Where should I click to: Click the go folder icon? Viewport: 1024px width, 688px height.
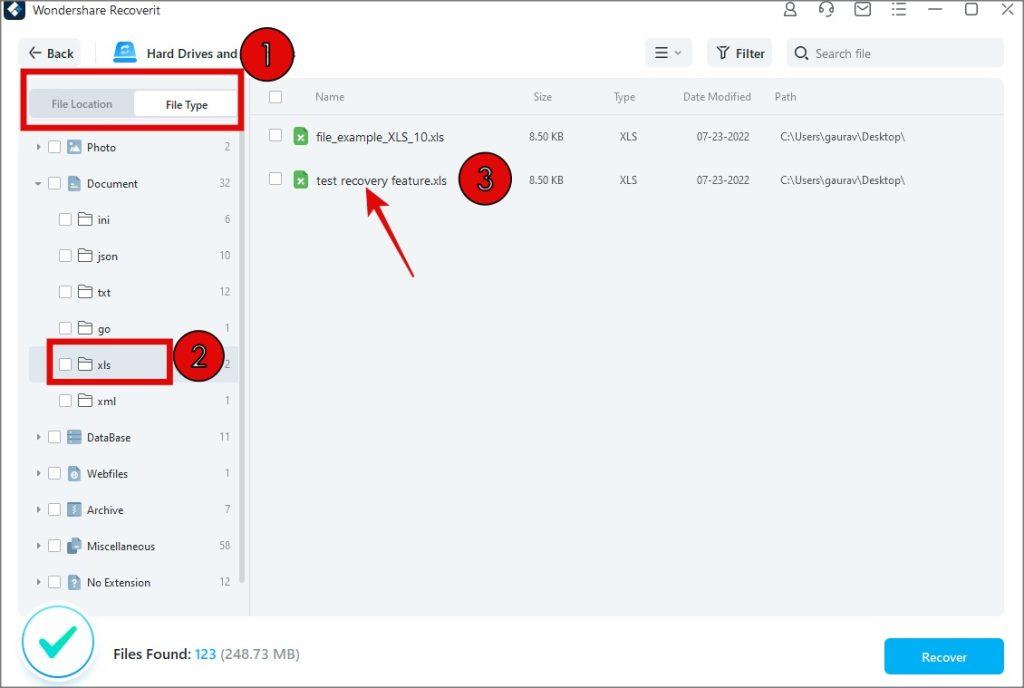pyautogui.click(x=85, y=328)
